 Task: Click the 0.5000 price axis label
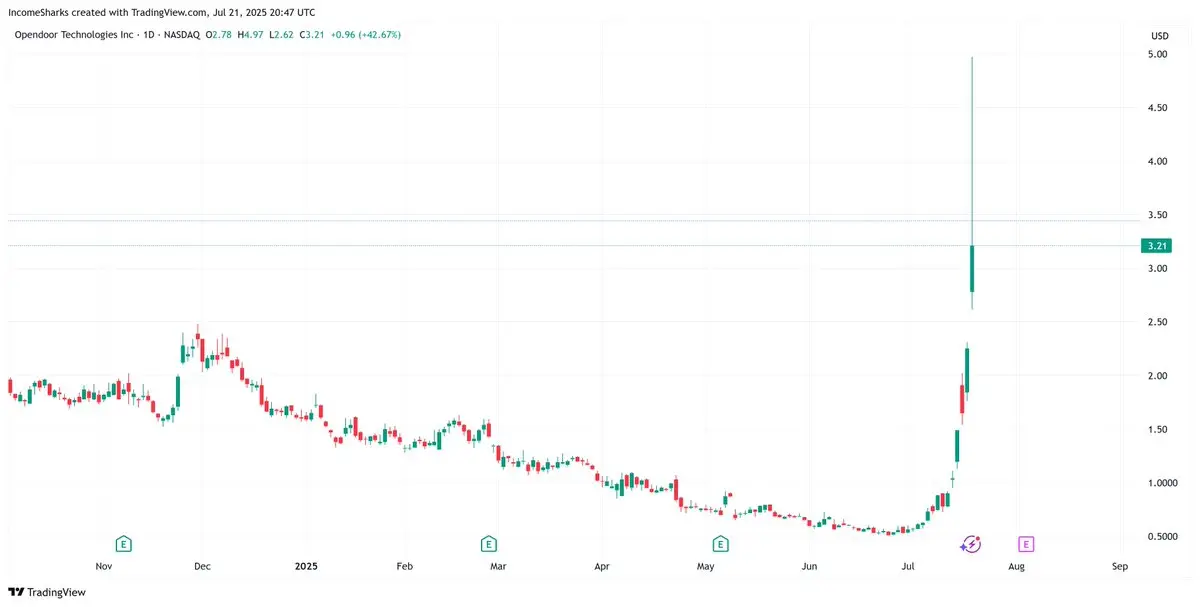(1164, 537)
